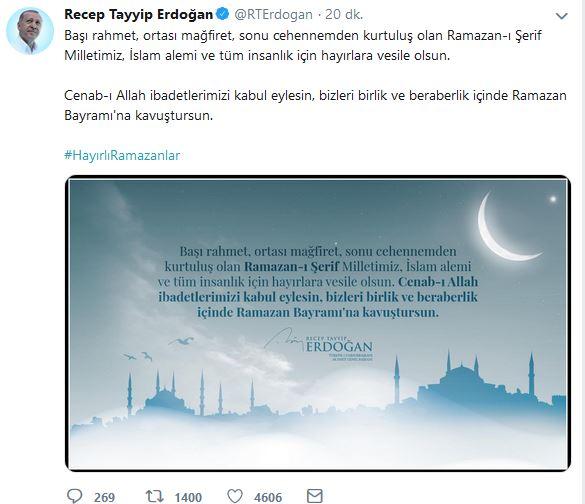Open the Recep Tayyip Erdoğan display name
Viewport: 585px width, 504px height.
138,15
